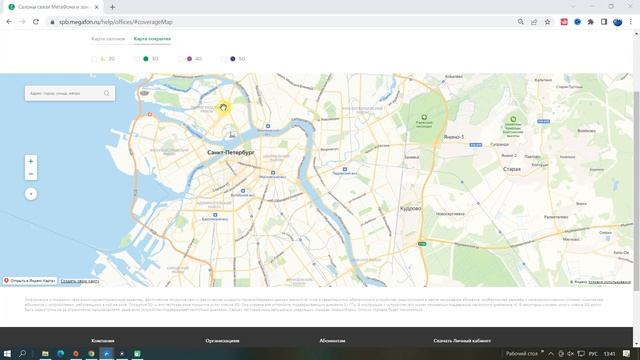Select the Карта покрытия tab
640x360 pixels.
pyautogui.click(x=152, y=39)
